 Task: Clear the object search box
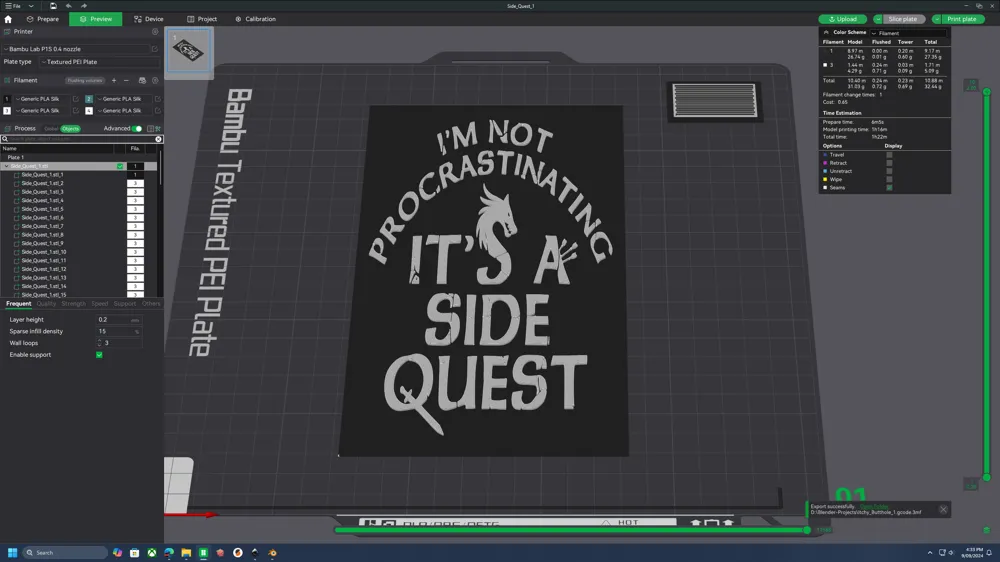(x=158, y=139)
